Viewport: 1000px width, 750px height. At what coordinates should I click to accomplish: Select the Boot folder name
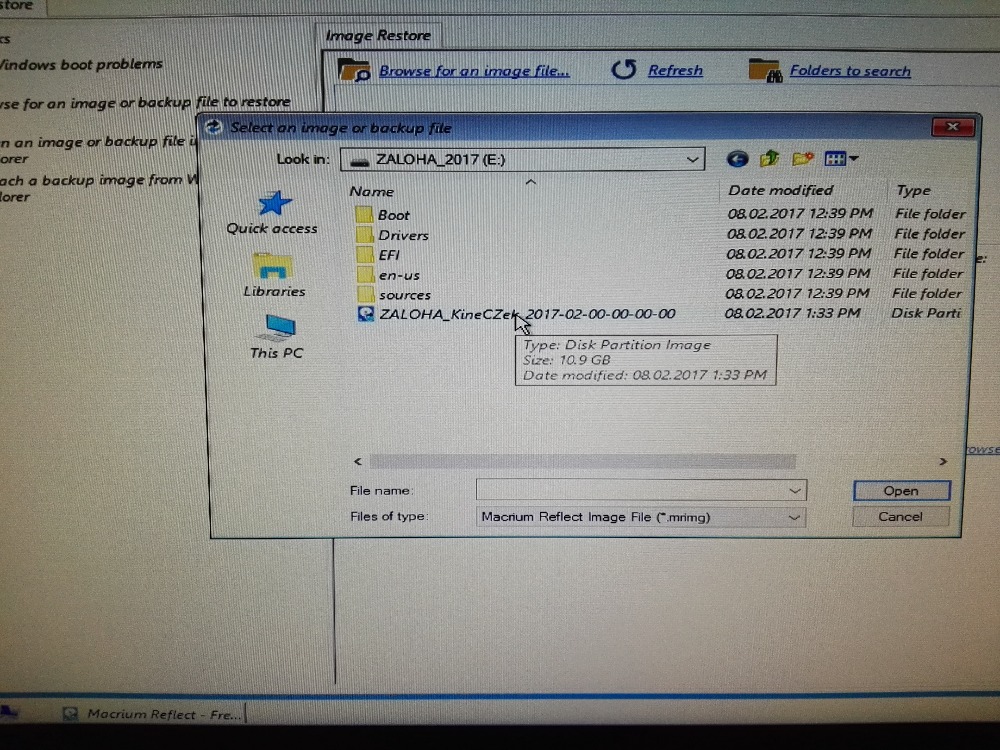click(x=393, y=215)
